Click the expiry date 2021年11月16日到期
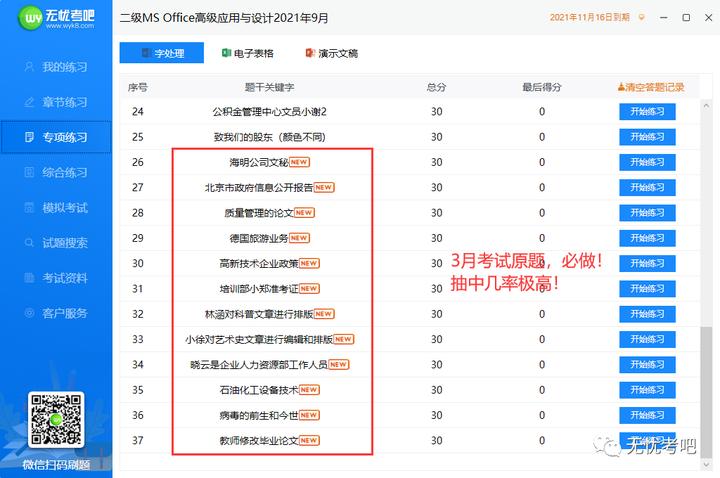The height and width of the screenshot is (478, 720). [x=589, y=17]
